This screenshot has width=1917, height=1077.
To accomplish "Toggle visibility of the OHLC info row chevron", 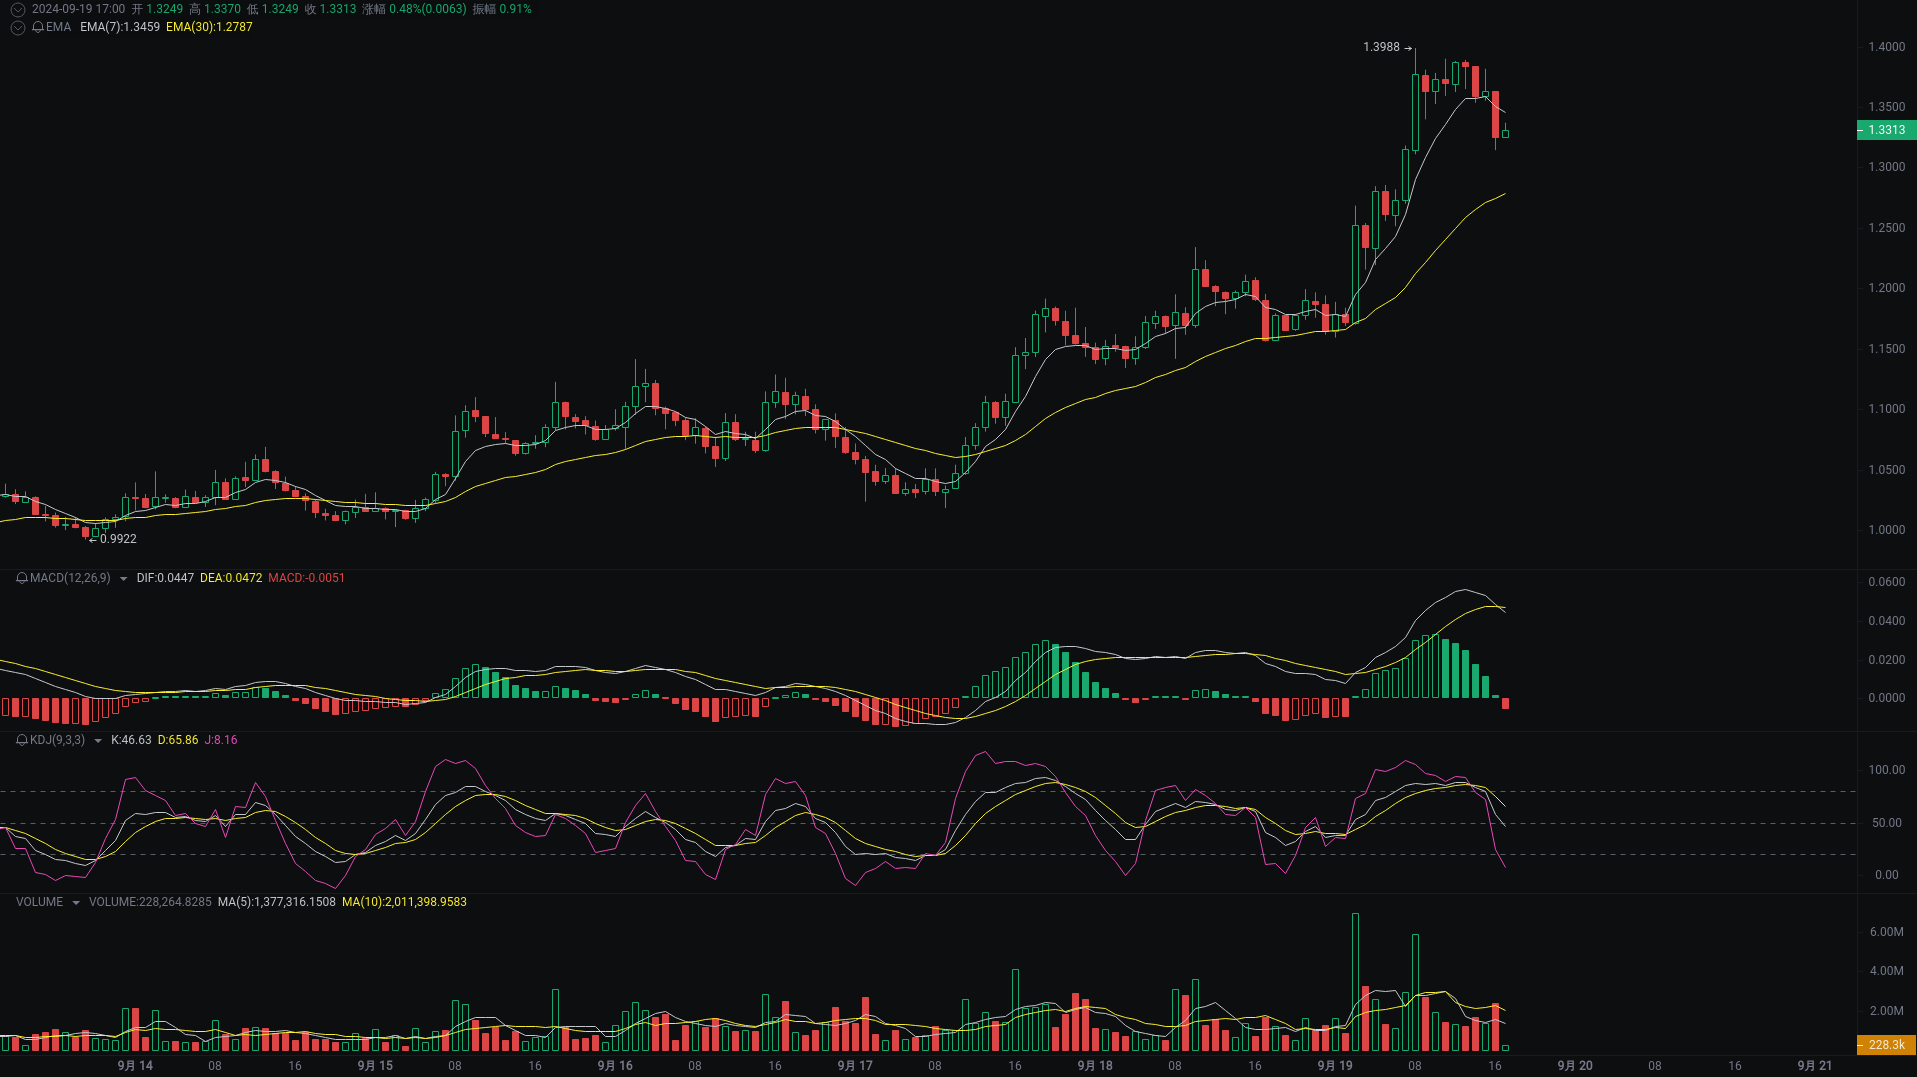I will click(17, 9).
